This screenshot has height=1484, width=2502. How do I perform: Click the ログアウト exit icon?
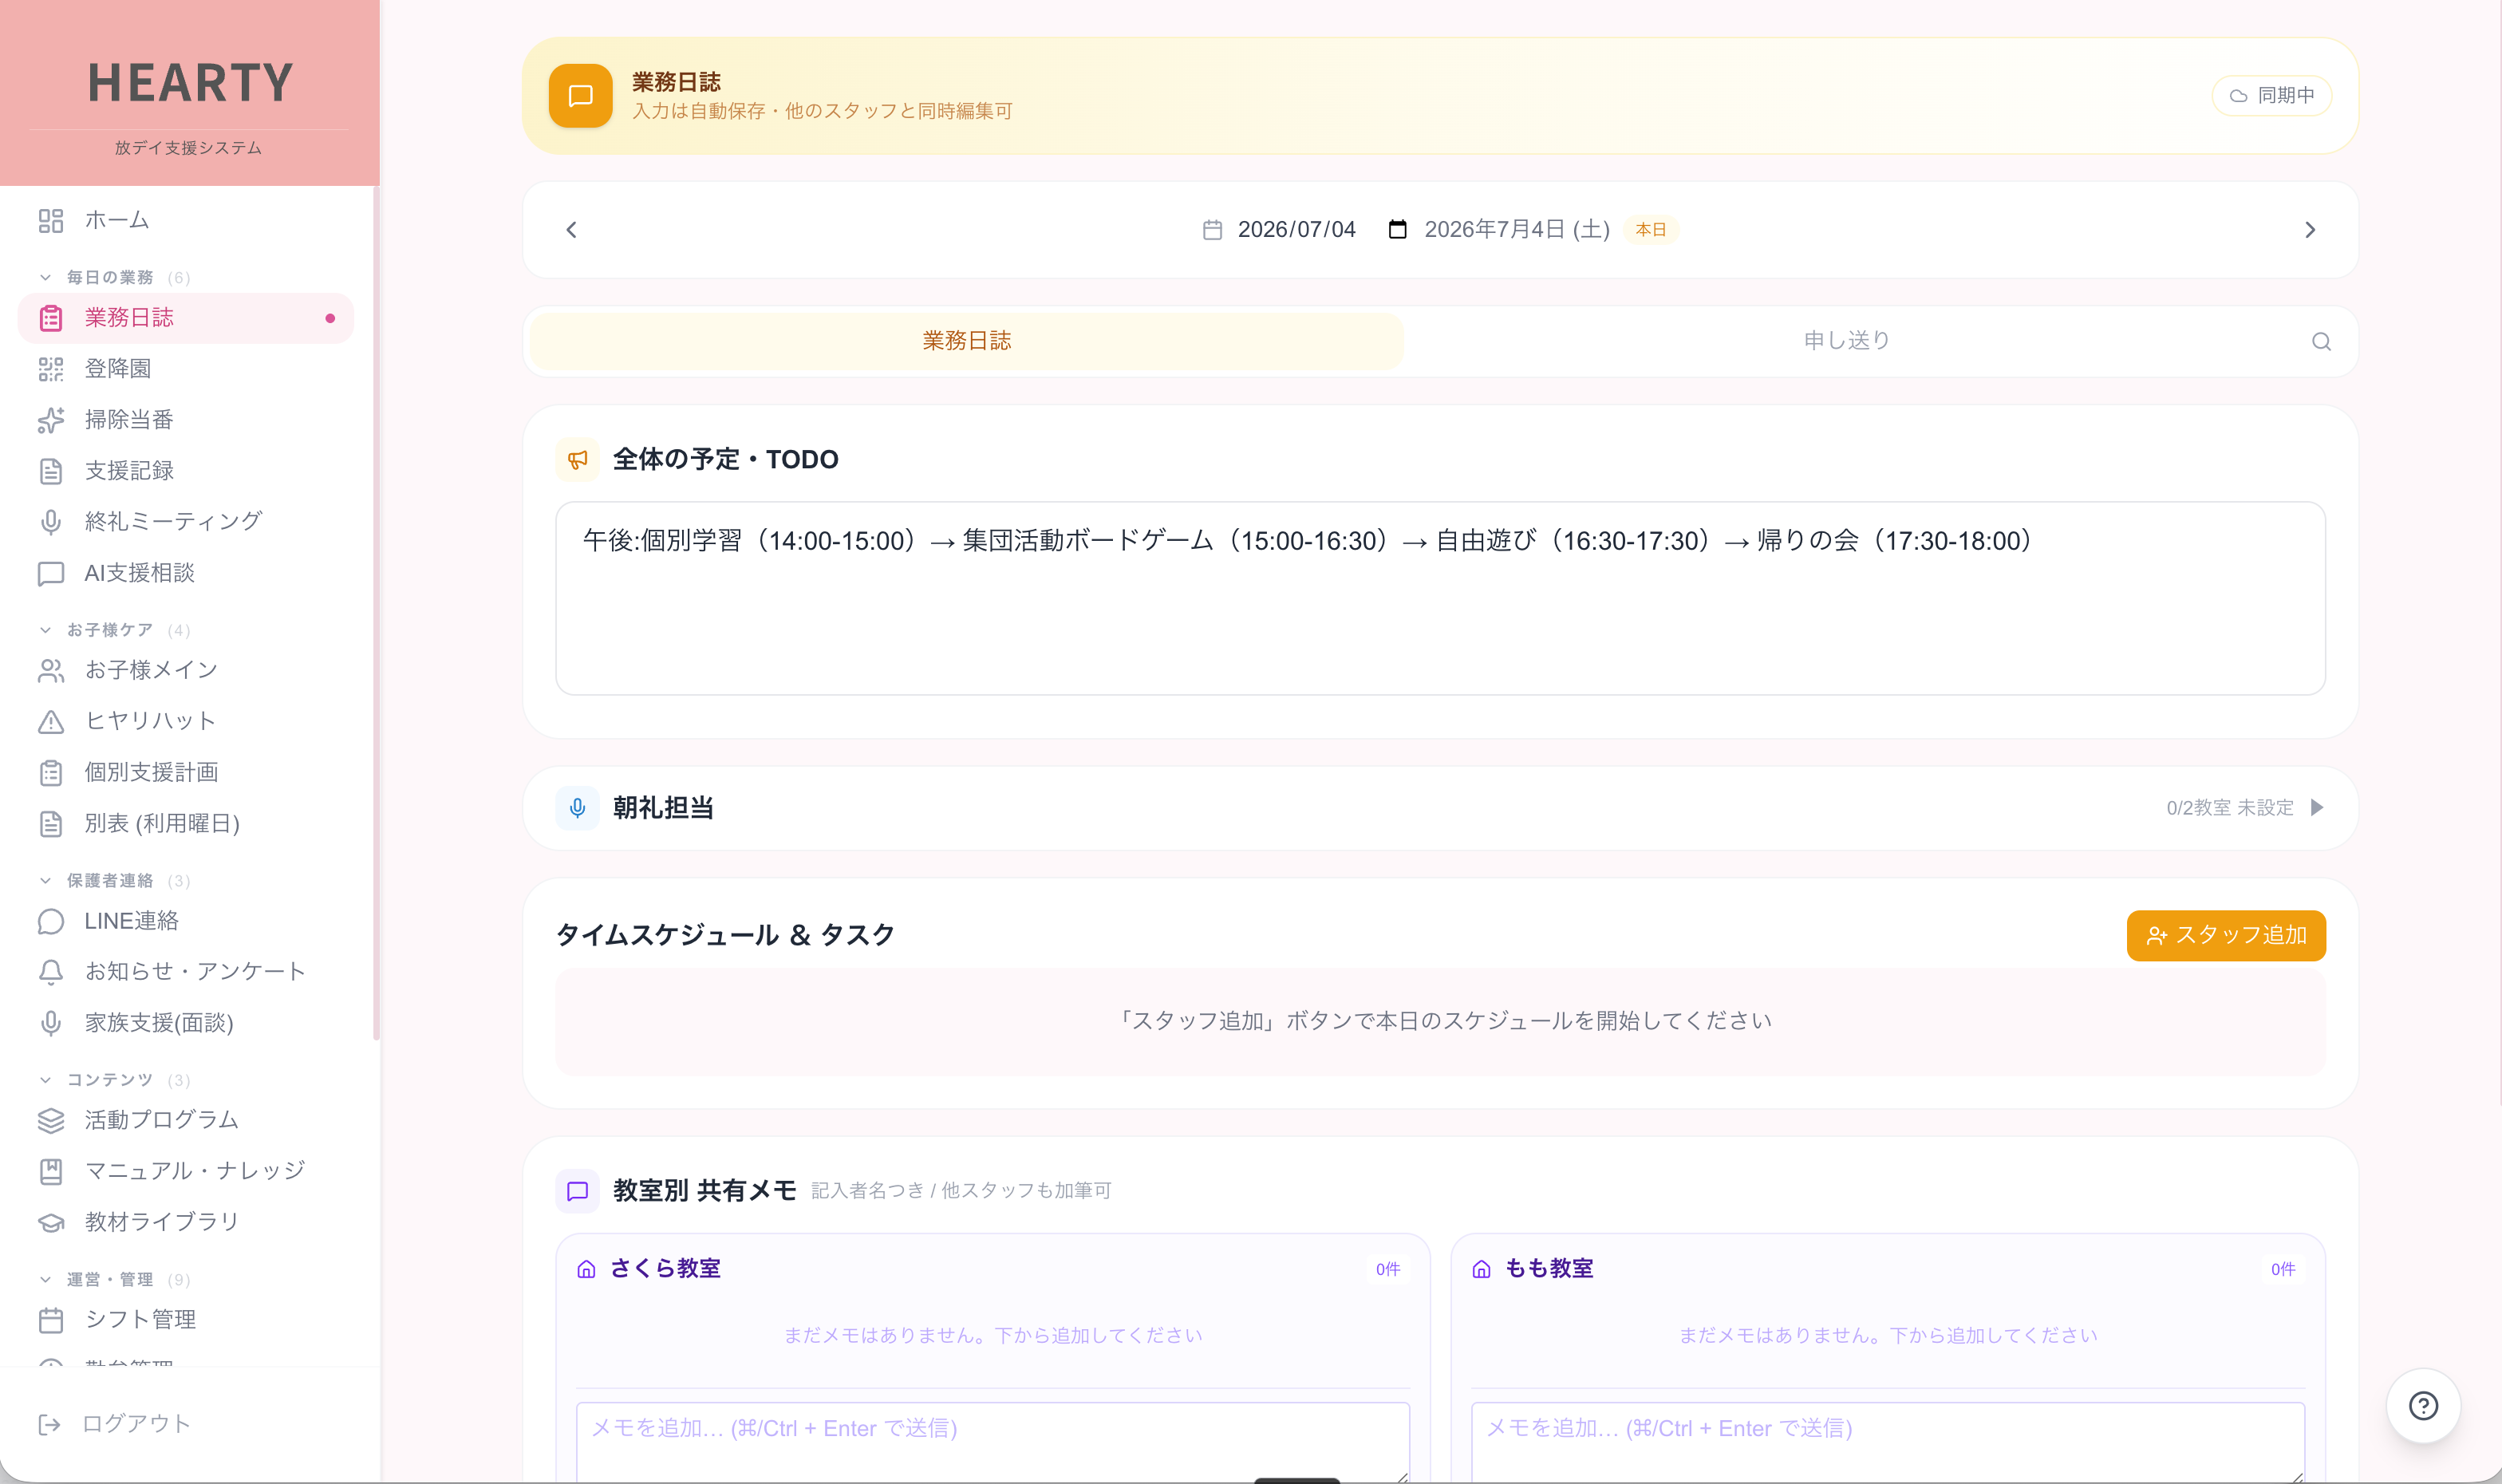(x=49, y=1424)
